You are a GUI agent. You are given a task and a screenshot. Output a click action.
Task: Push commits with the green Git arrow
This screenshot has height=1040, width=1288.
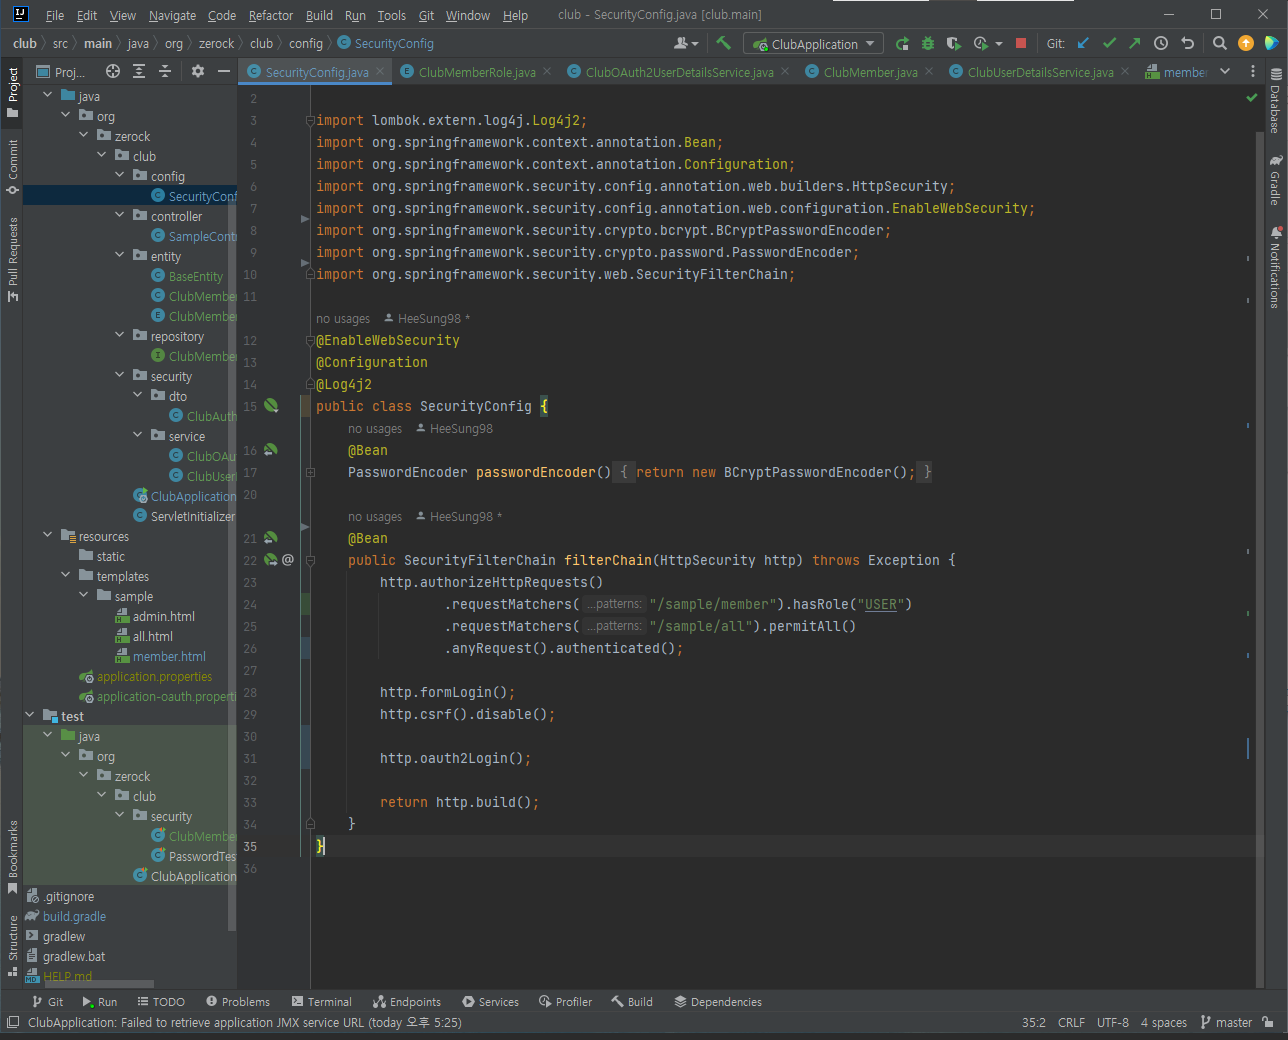click(1134, 43)
